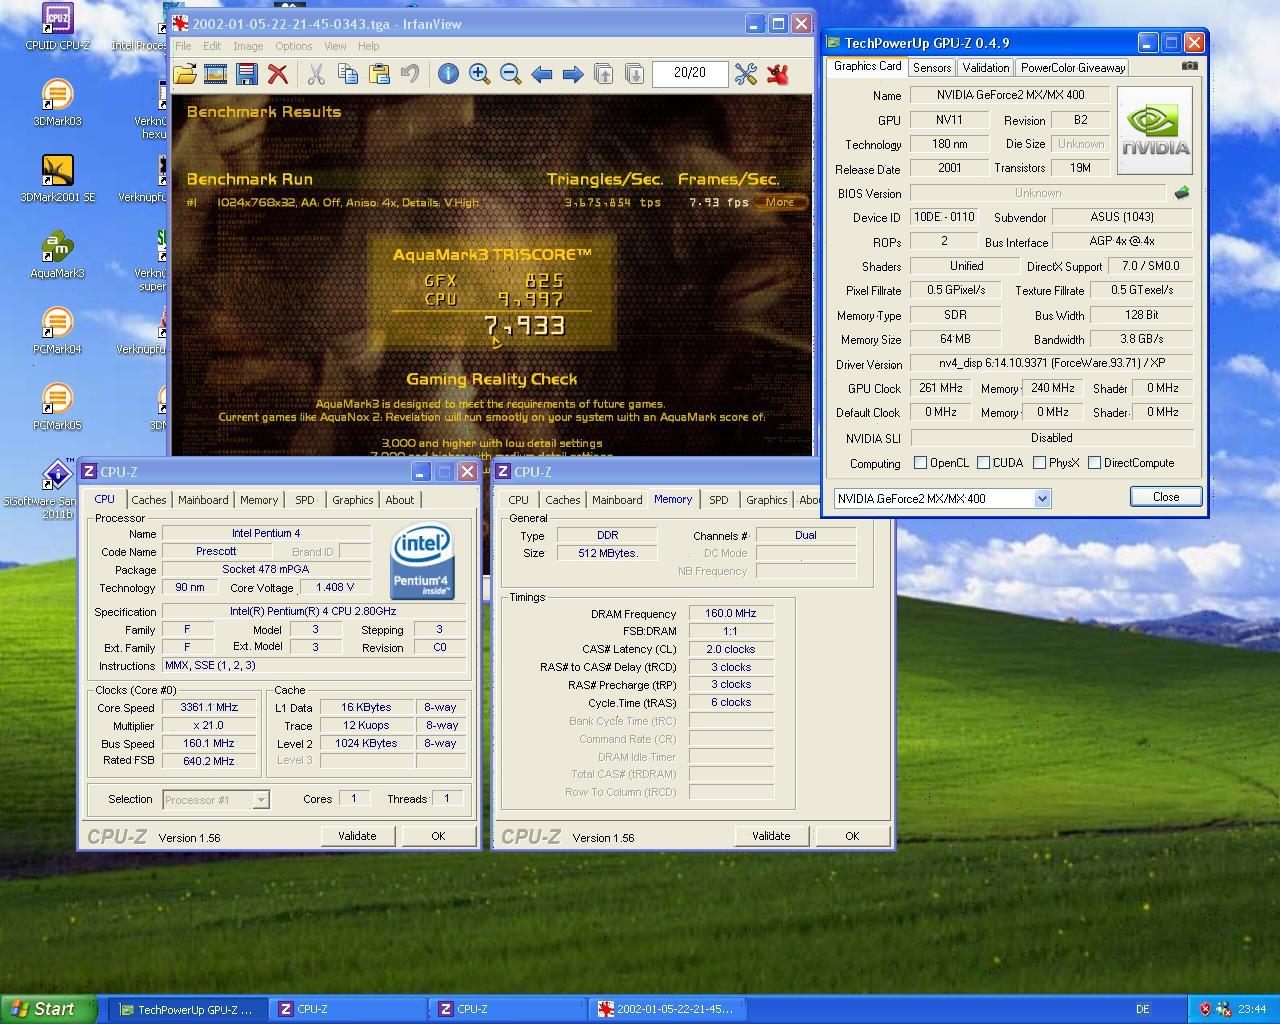This screenshot has height=1024, width=1280.
Task: Click OK in the left CPU-Z window
Action: pyautogui.click(x=438, y=836)
